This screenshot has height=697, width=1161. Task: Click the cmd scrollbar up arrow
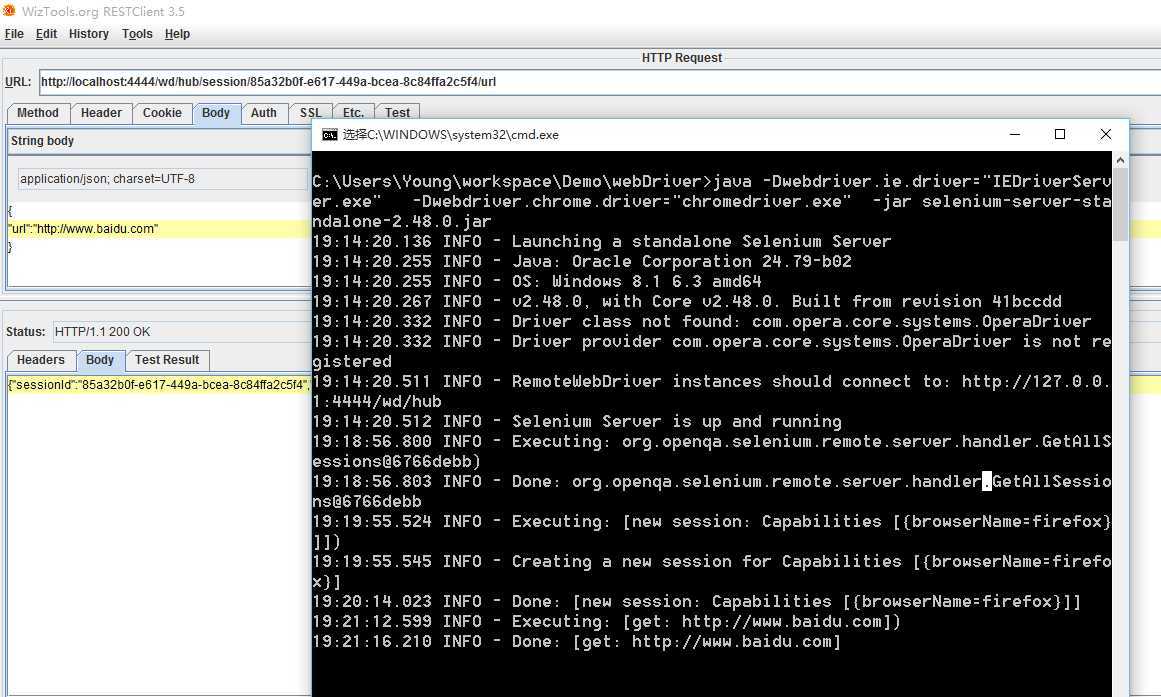(1120, 159)
